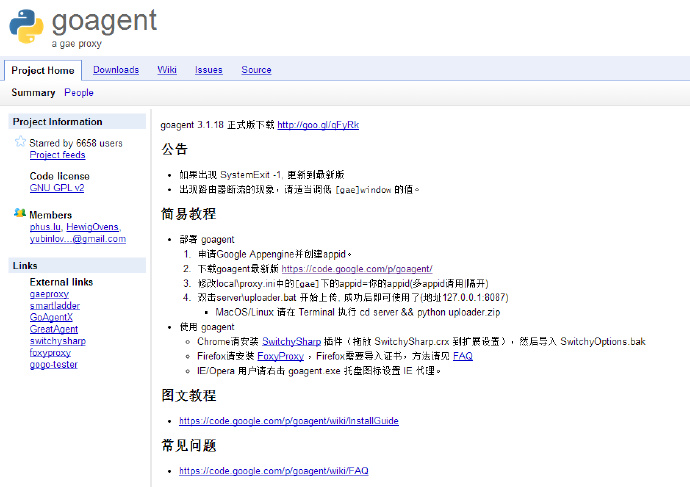Open the code.google.com/p/goagent/ link
690x487 pixels.
click(357, 269)
